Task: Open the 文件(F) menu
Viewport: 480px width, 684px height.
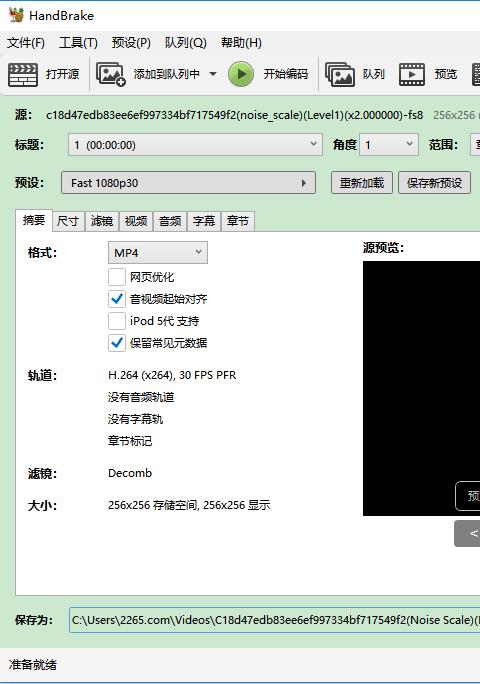Action: (26, 43)
